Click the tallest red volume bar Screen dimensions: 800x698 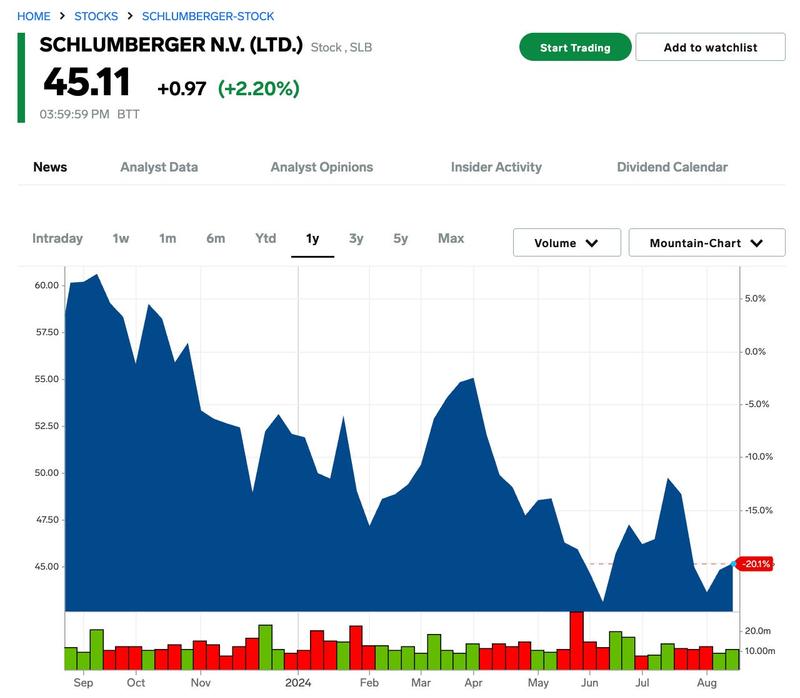pyautogui.click(x=577, y=640)
